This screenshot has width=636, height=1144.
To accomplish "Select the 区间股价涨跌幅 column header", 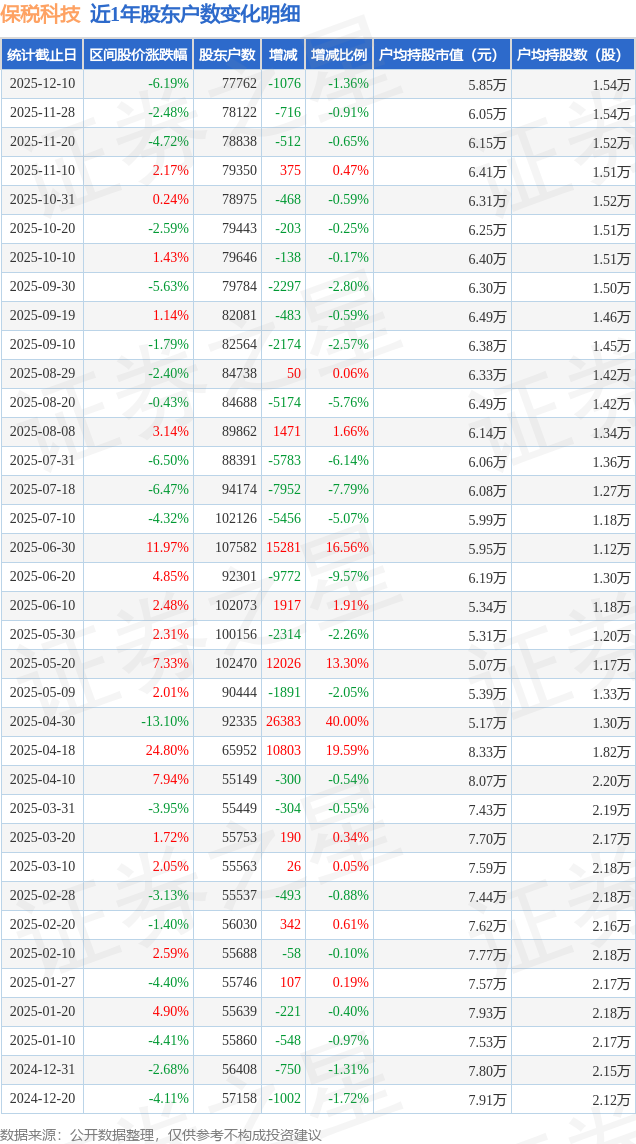I will tap(138, 55).
